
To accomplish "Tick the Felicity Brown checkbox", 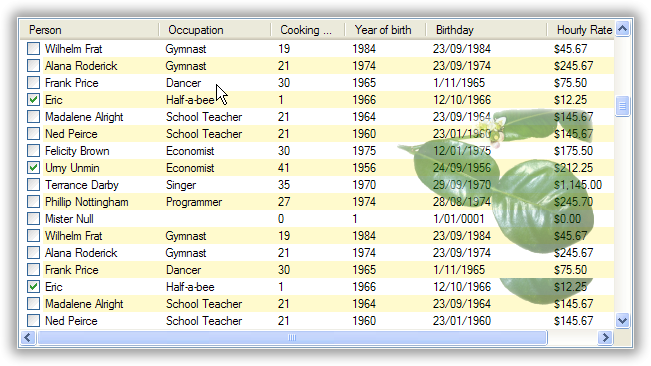I will coord(33,151).
